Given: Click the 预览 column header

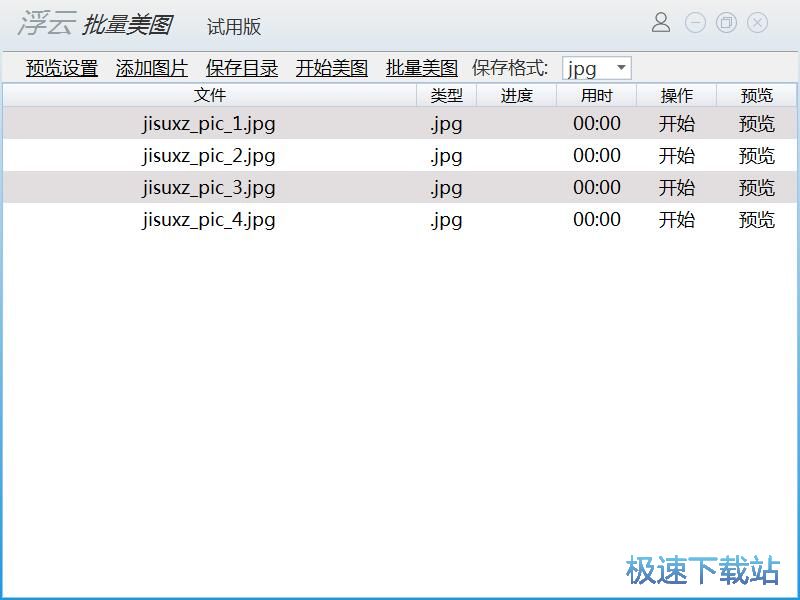Looking at the screenshot, I should pos(757,95).
